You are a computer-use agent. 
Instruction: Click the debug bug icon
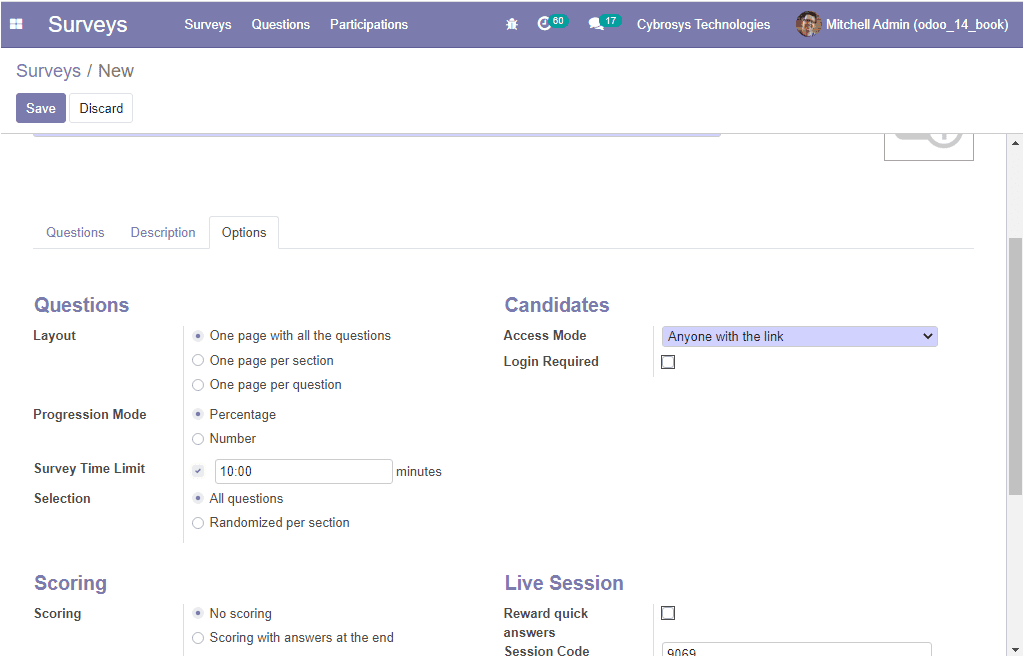tap(512, 24)
